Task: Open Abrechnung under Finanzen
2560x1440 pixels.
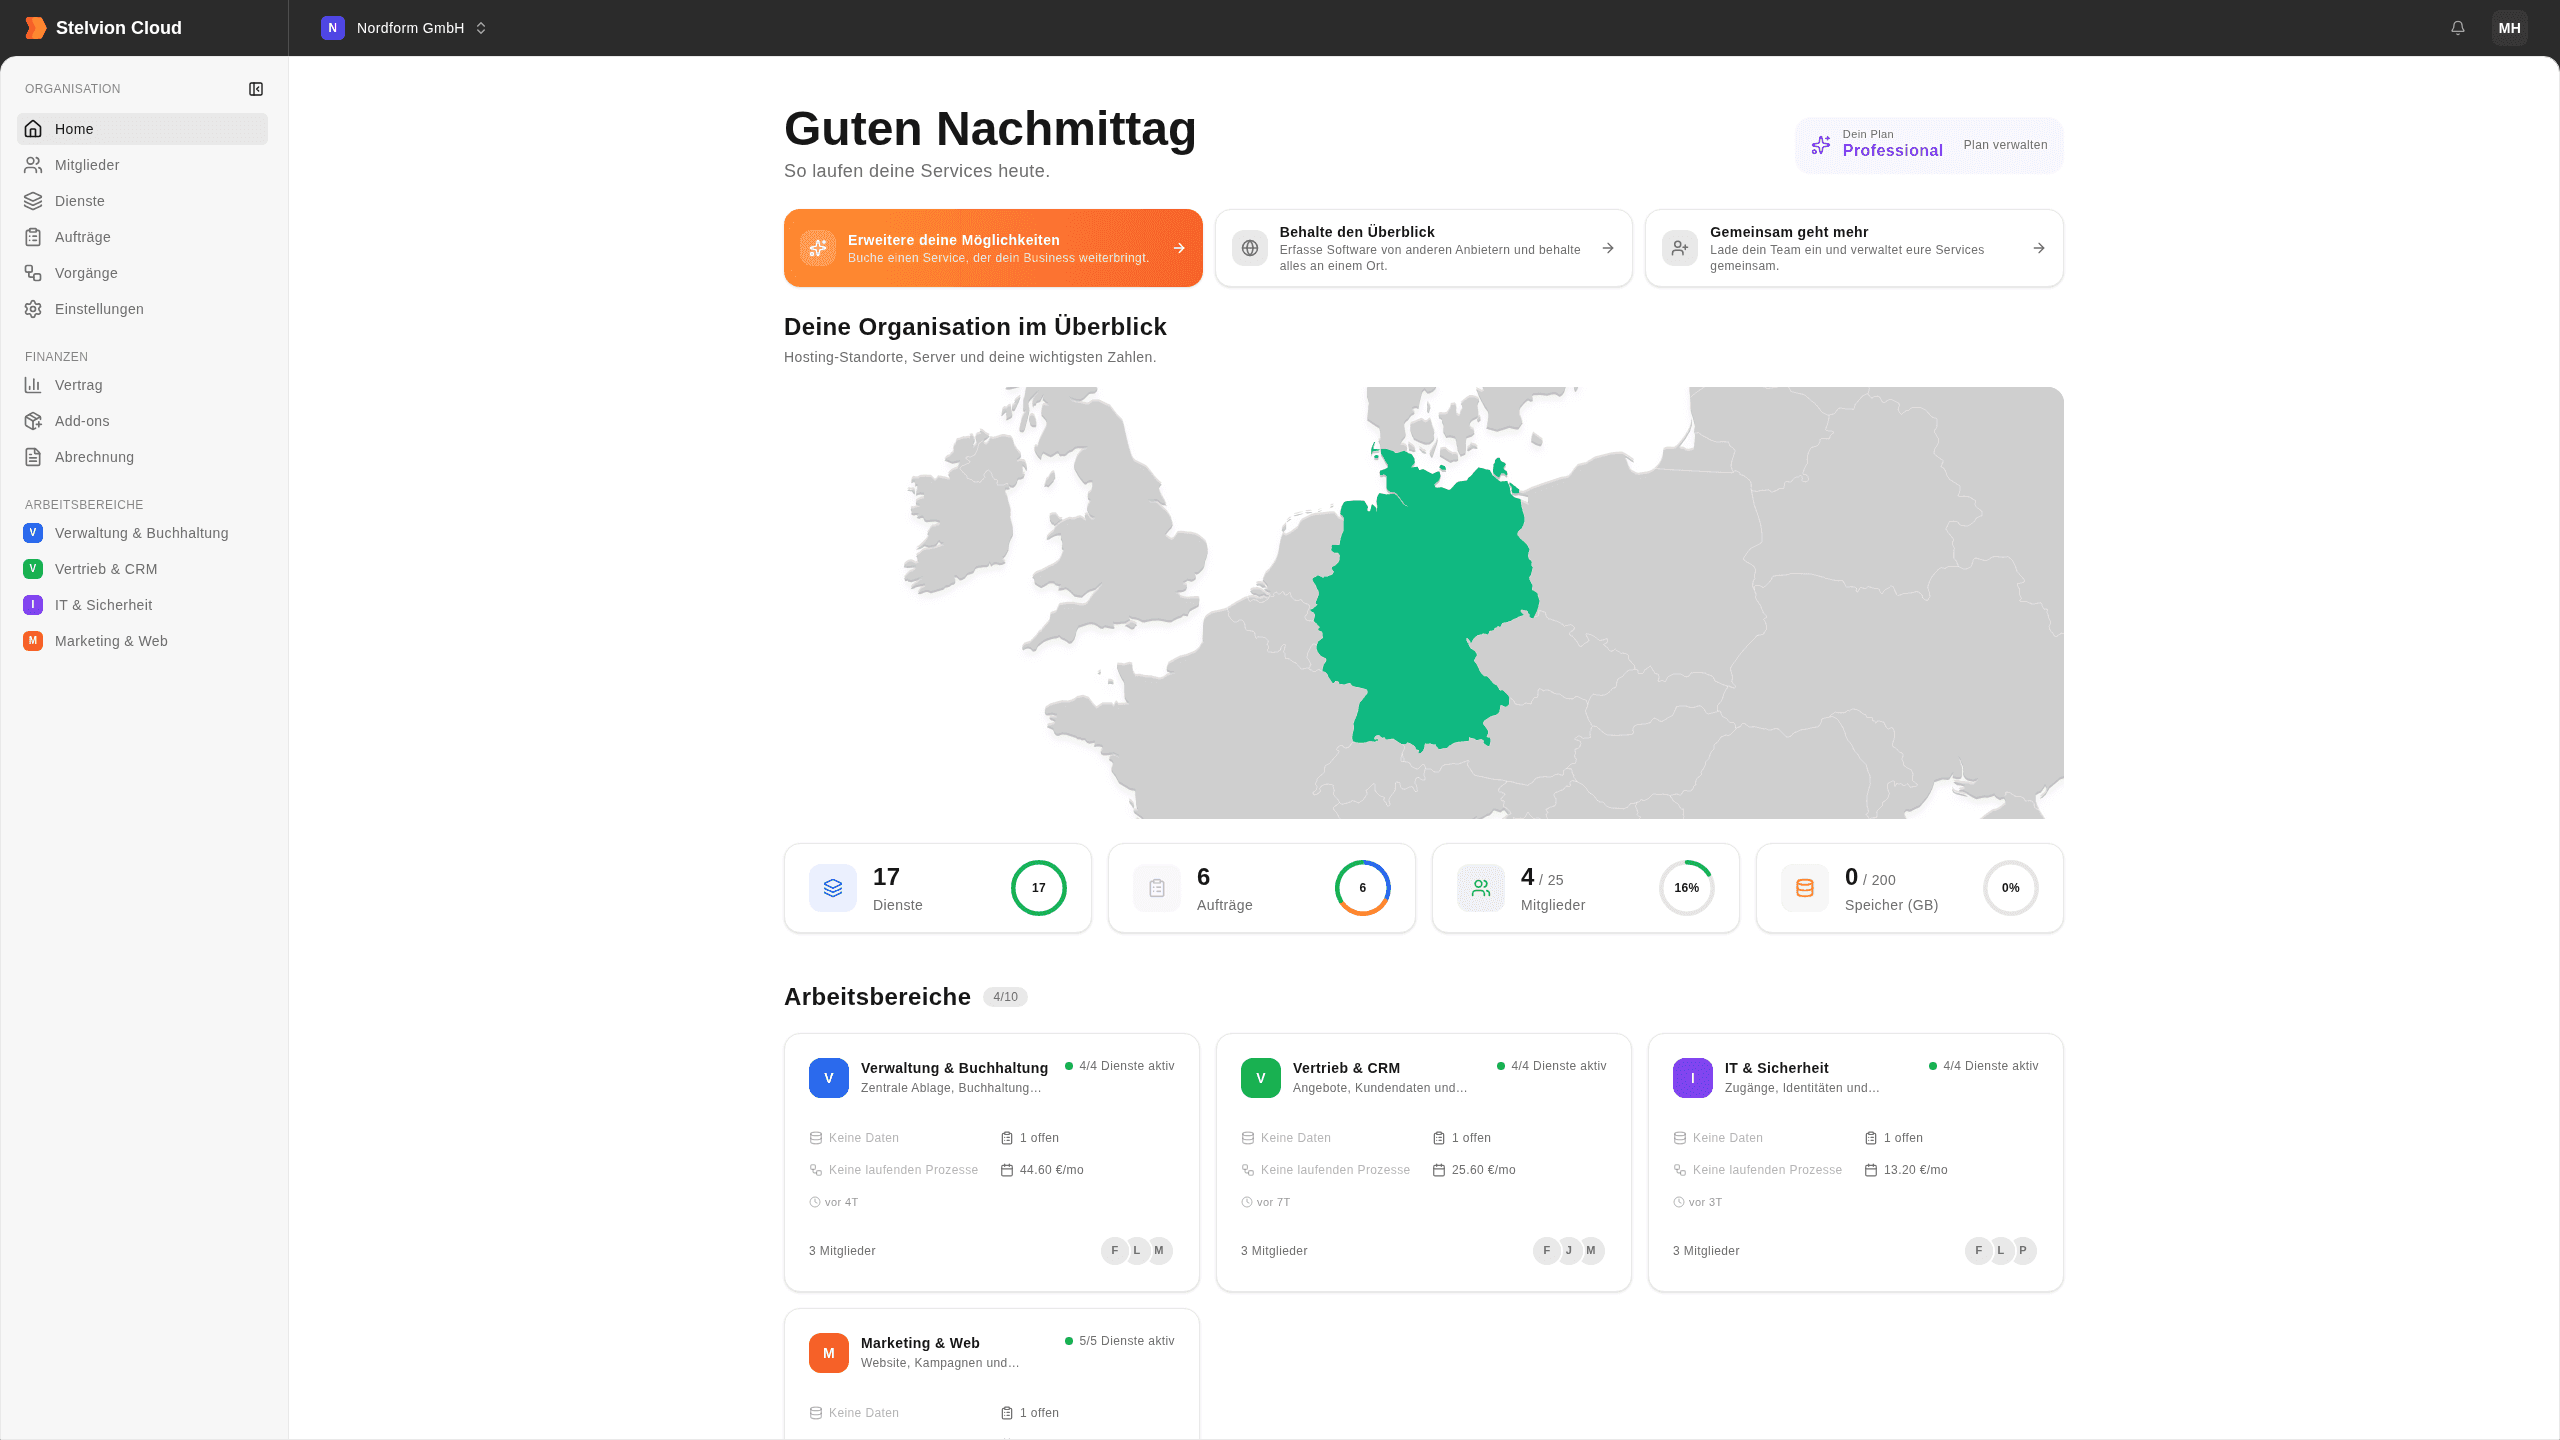Action: 142,457
